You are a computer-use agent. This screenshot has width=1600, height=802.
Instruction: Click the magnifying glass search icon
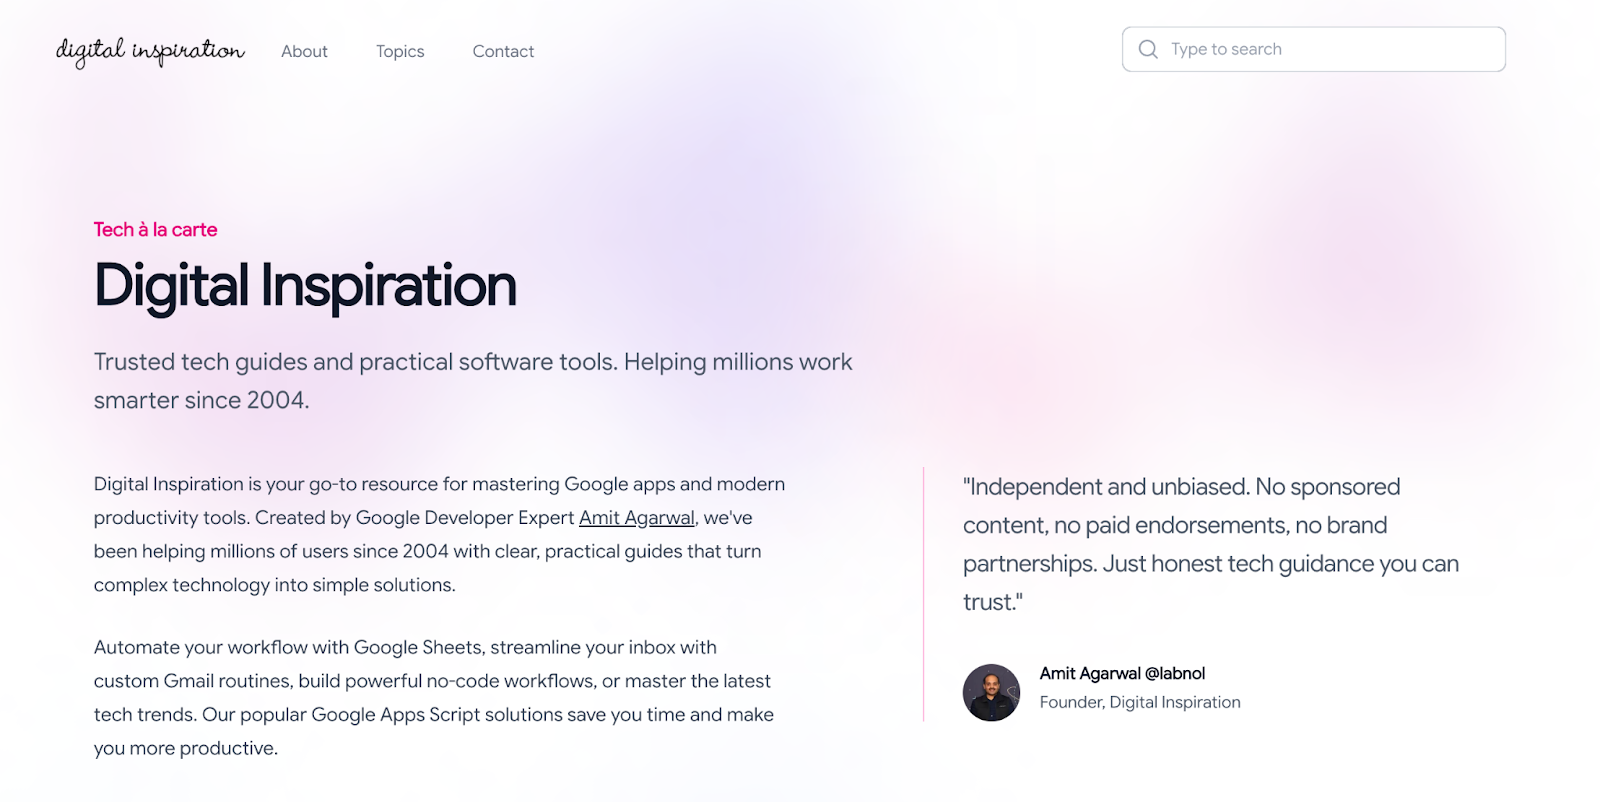(1148, 49)
